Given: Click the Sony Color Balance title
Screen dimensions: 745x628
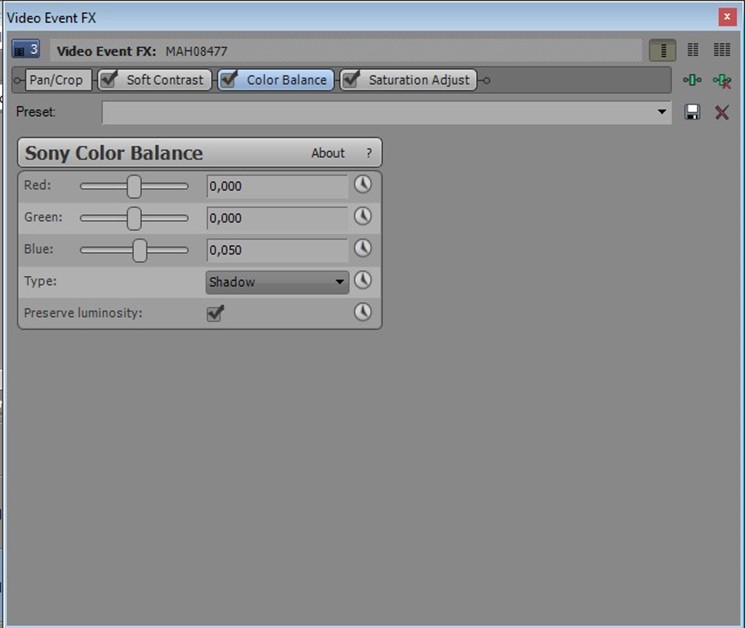Looking at the screenshot, I should [x=114, y=153].
